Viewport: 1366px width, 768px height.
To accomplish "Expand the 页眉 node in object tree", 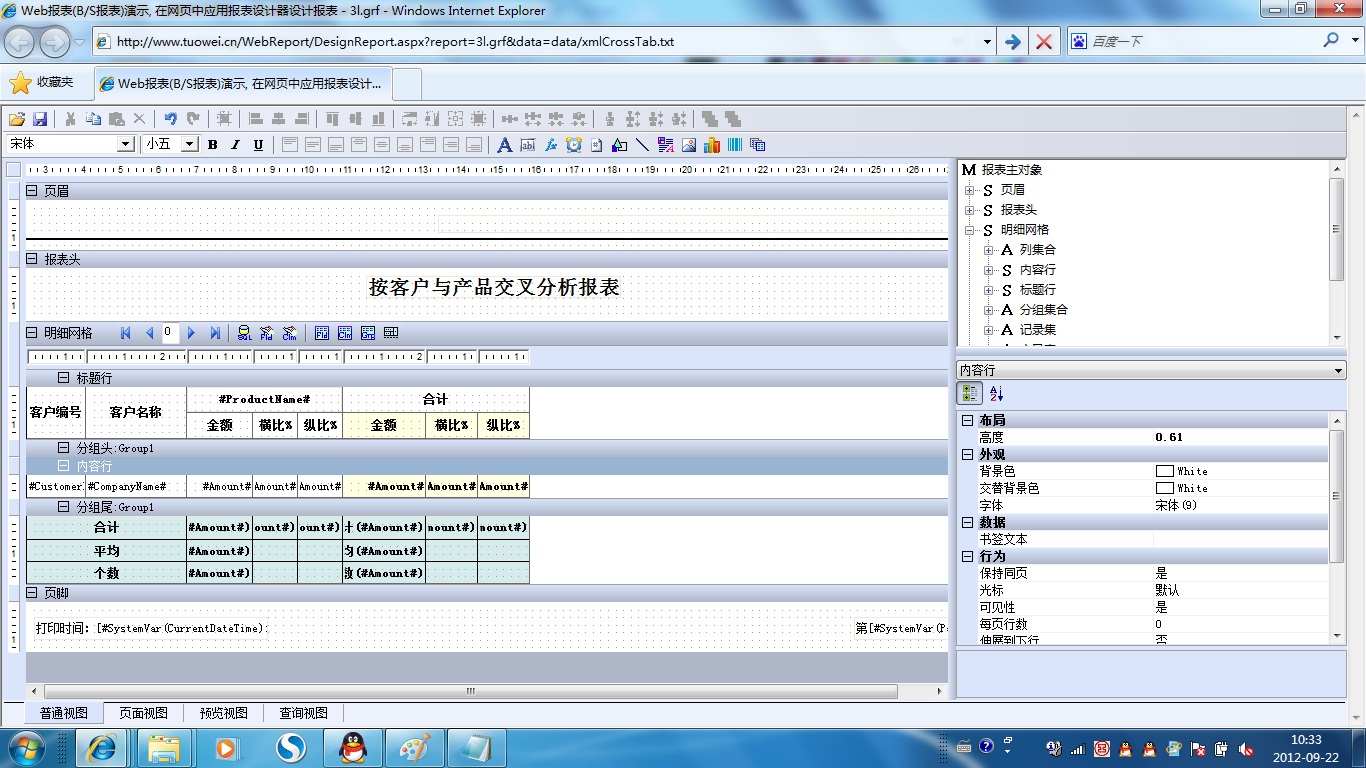I will (969, 190).
